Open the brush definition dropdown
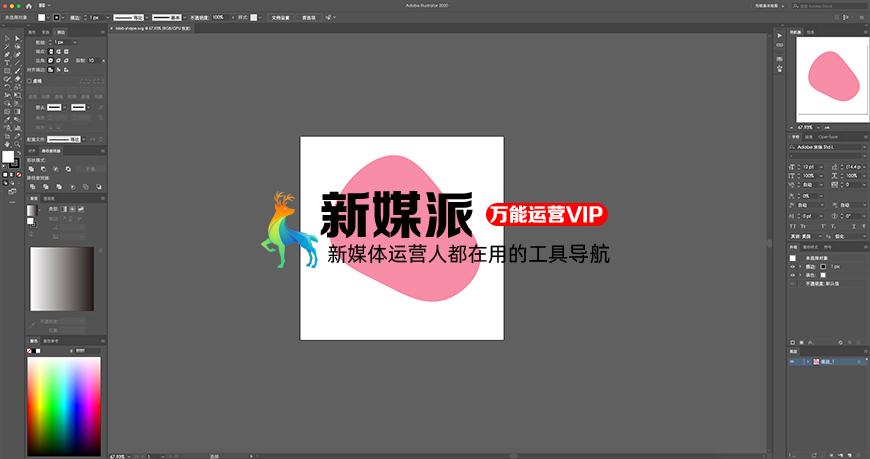Screen dimensions: 870x459 coord(185,18)
